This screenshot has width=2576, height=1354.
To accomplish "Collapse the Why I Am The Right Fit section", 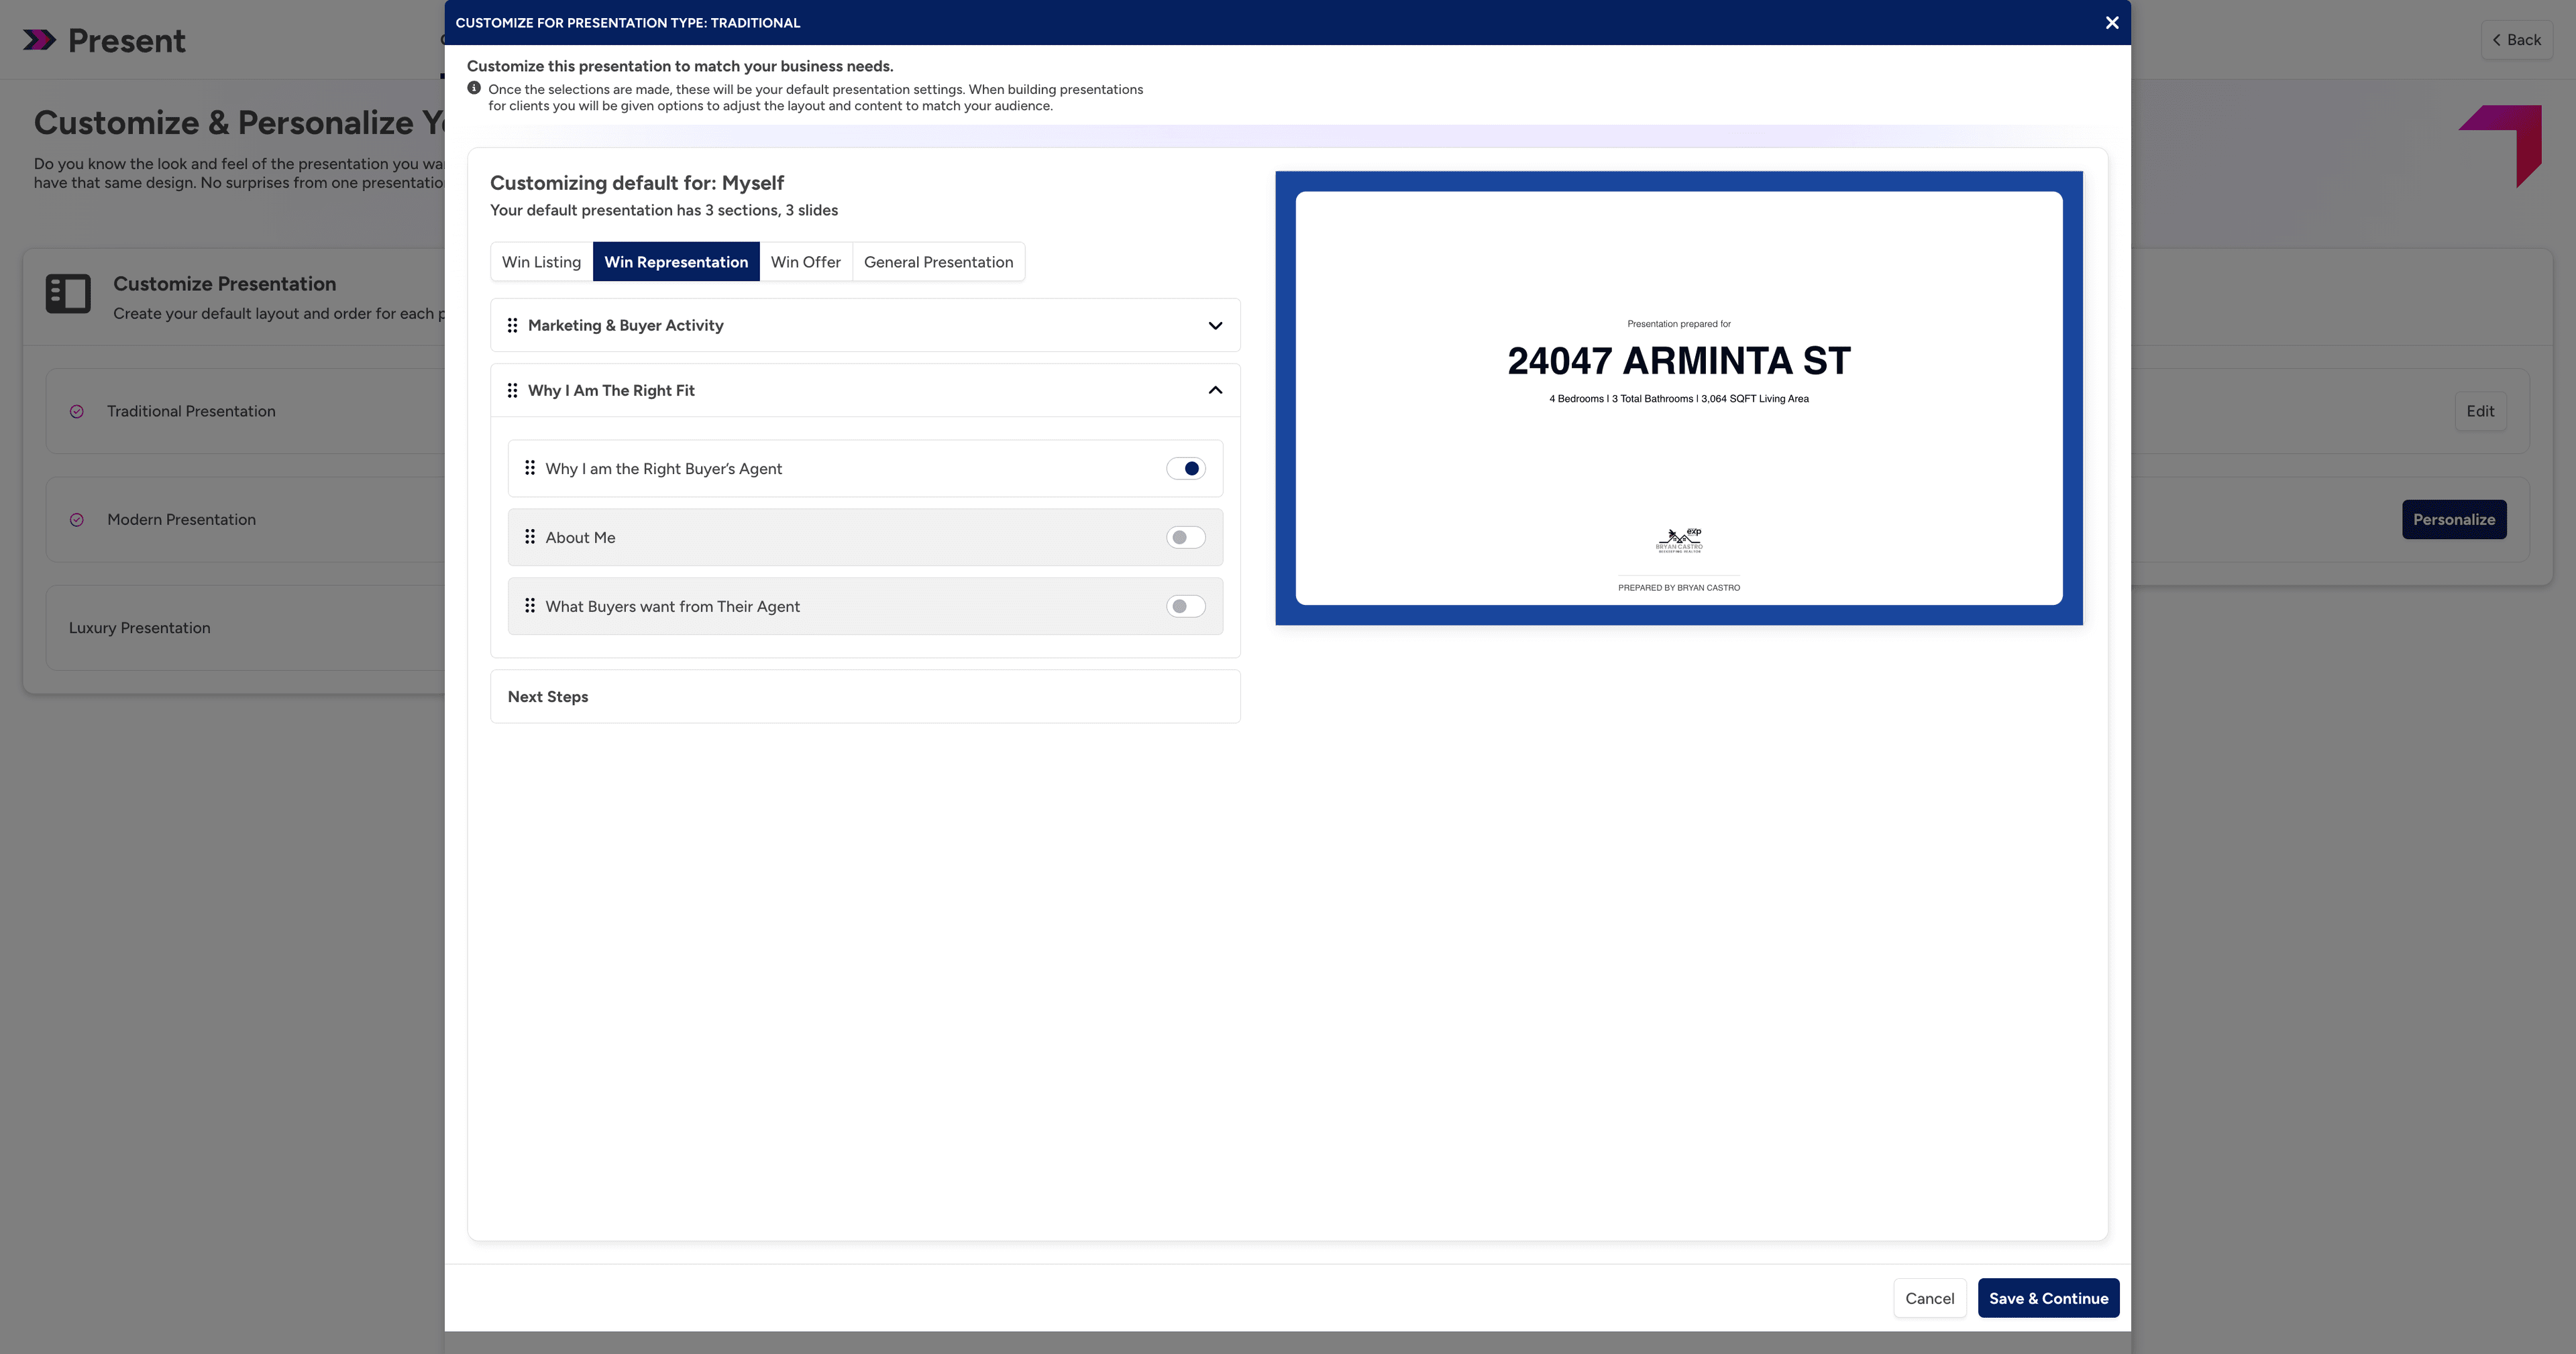I will coord(1215,390).
